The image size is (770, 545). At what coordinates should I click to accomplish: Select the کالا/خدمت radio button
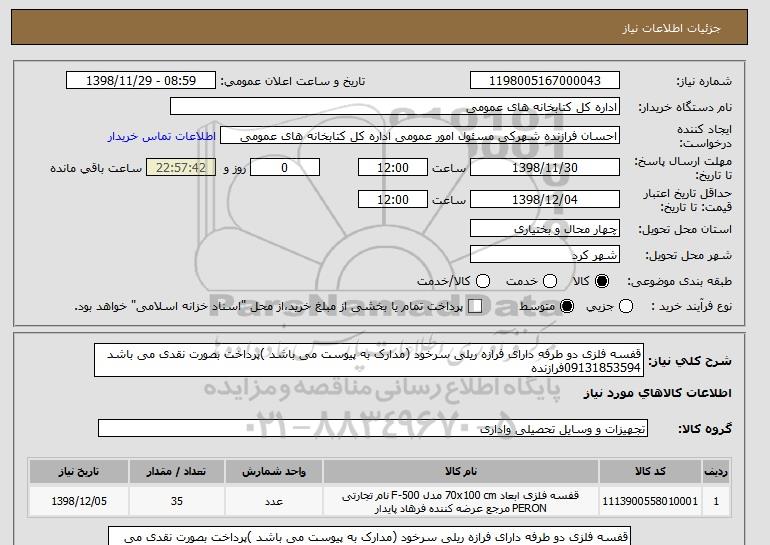click(x=483, y=281)
